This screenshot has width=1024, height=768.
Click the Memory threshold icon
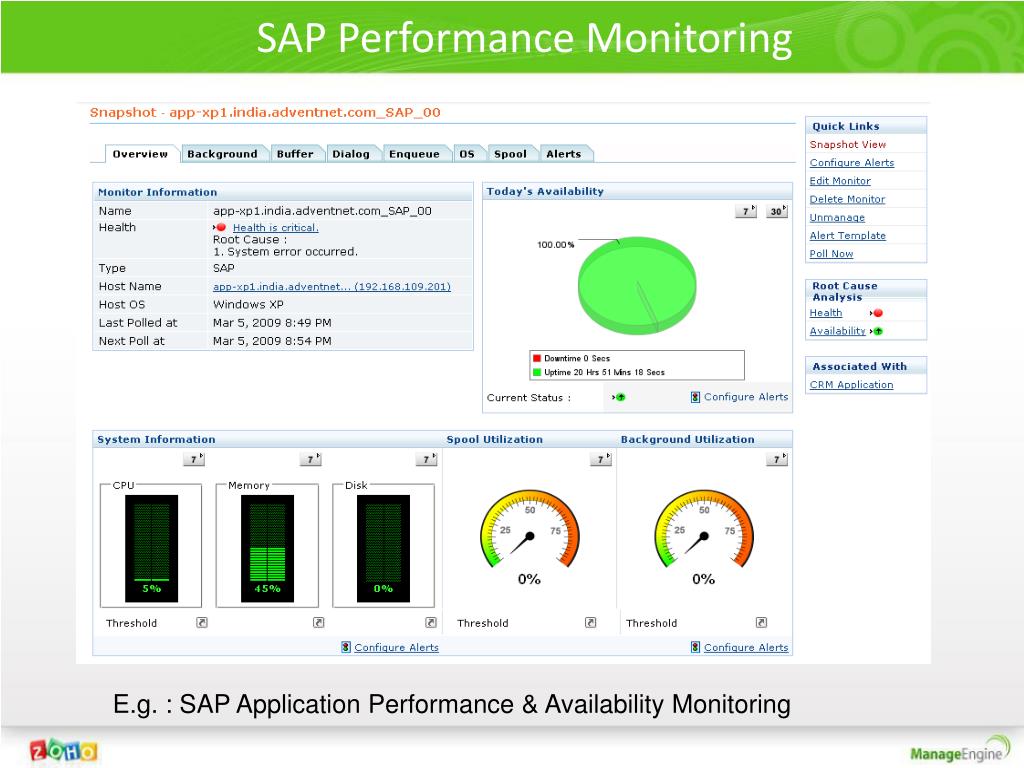[x=319, y=622]
